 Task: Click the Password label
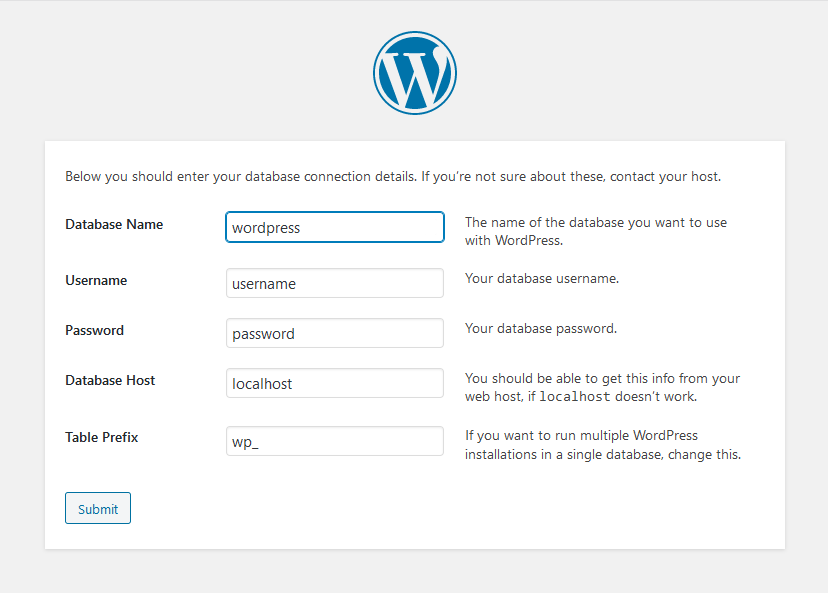[95, 331]
